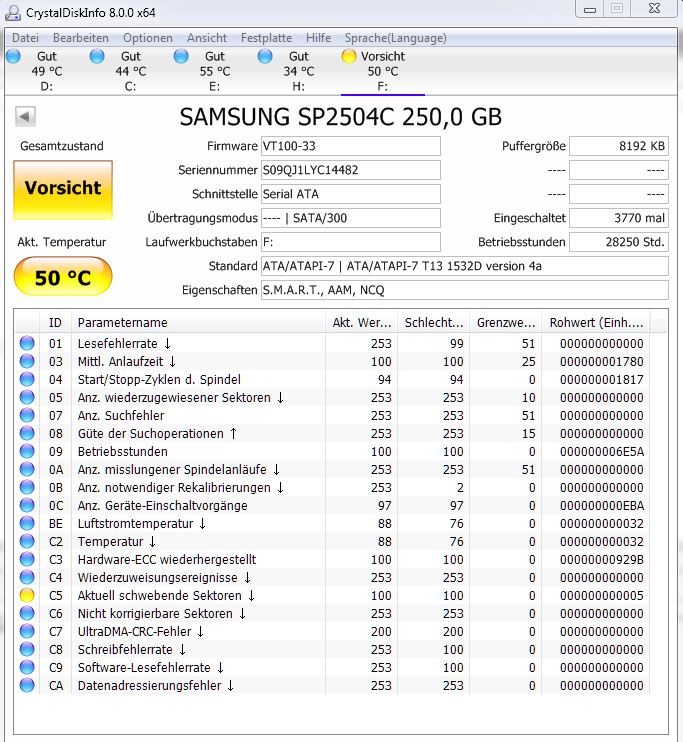
Task: Click the Laufwerkbuchstaben field F:
Action: point(351,242)
